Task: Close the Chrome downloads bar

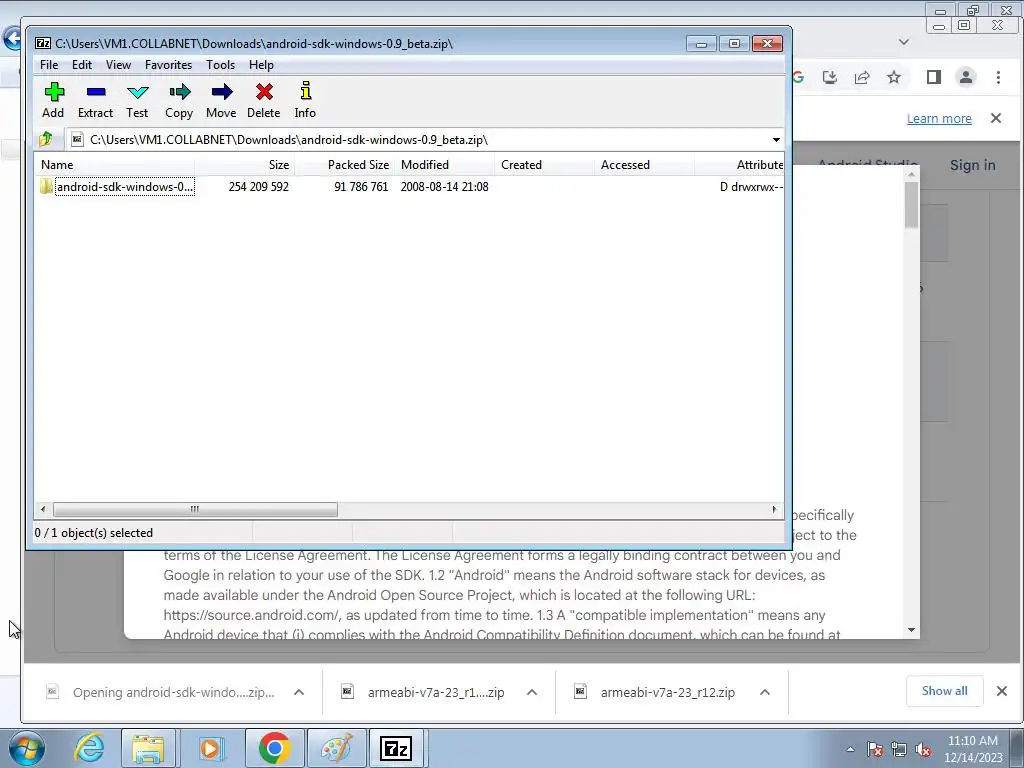Action: pos(1002,691)
